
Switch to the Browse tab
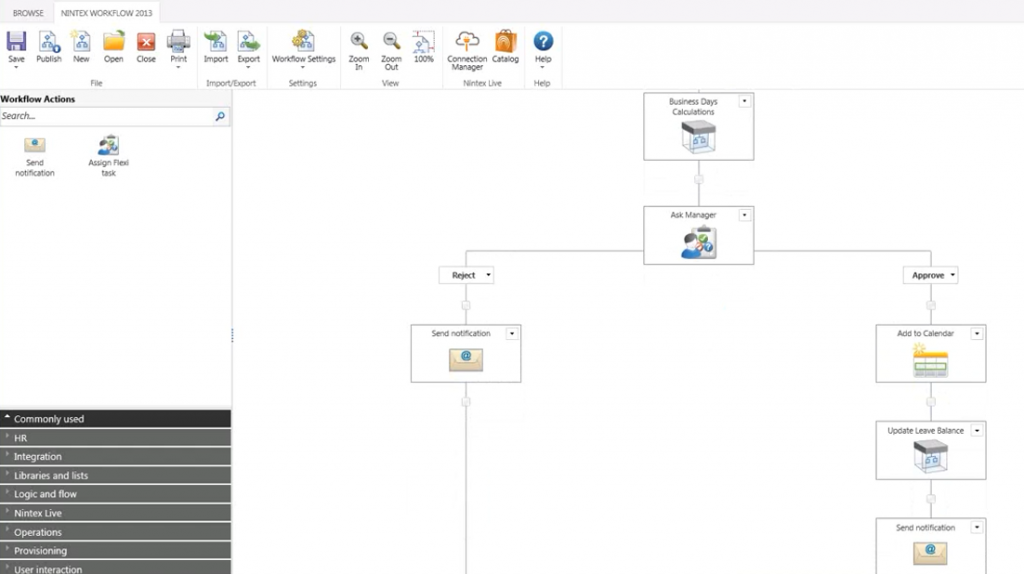[x=28, y=13]
